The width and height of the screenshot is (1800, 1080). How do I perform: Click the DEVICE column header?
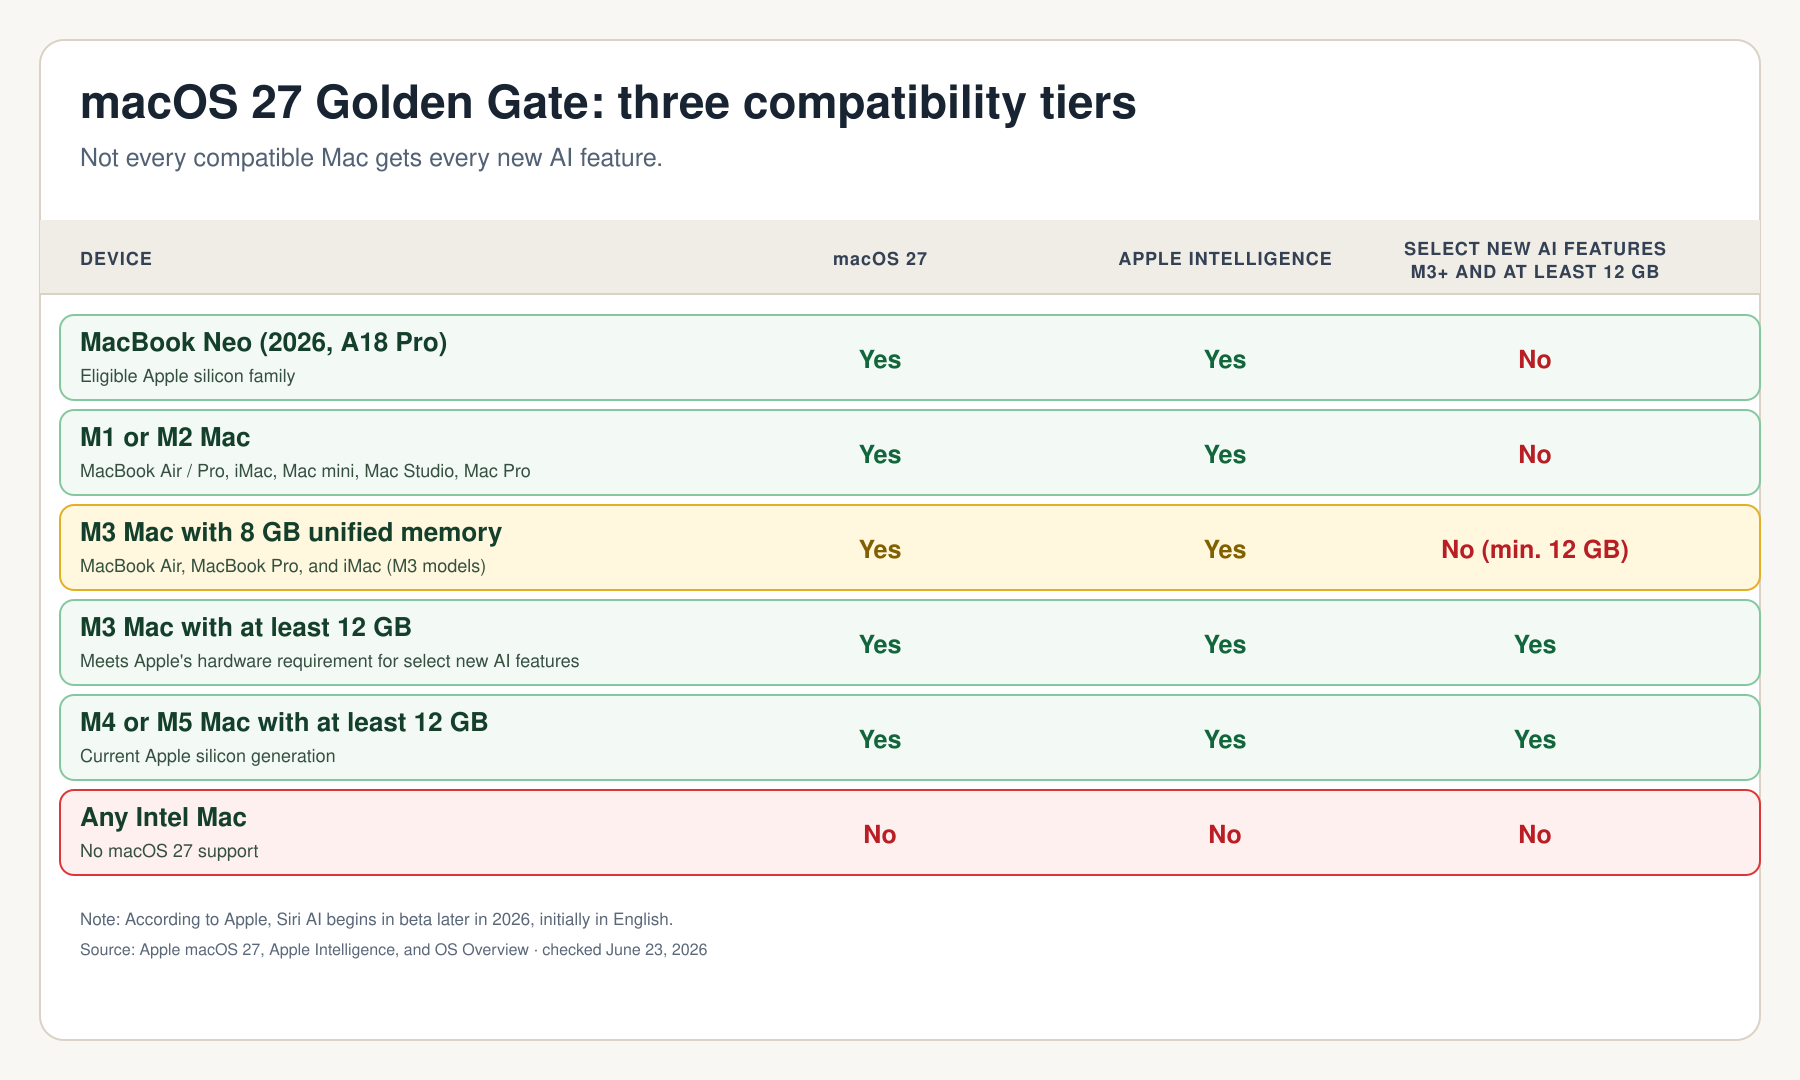pos(116,259)
